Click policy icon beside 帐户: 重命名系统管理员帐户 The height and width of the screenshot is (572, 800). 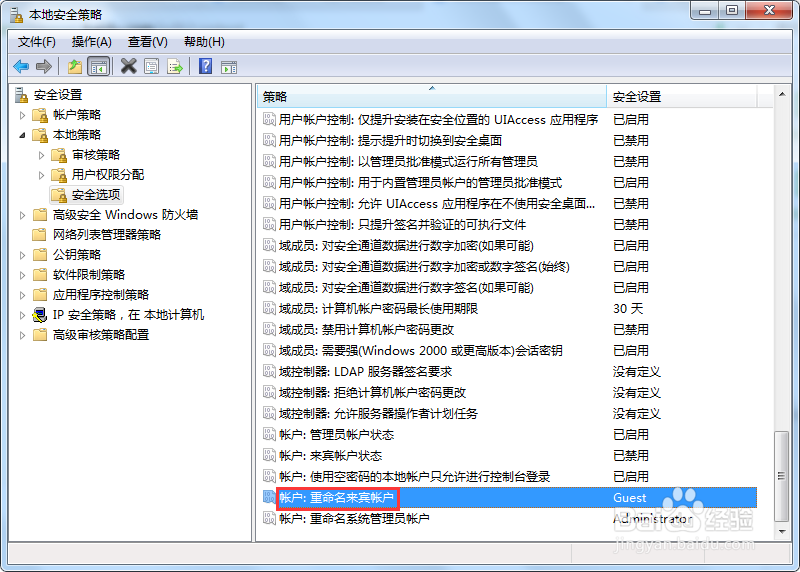pos(269,518)
